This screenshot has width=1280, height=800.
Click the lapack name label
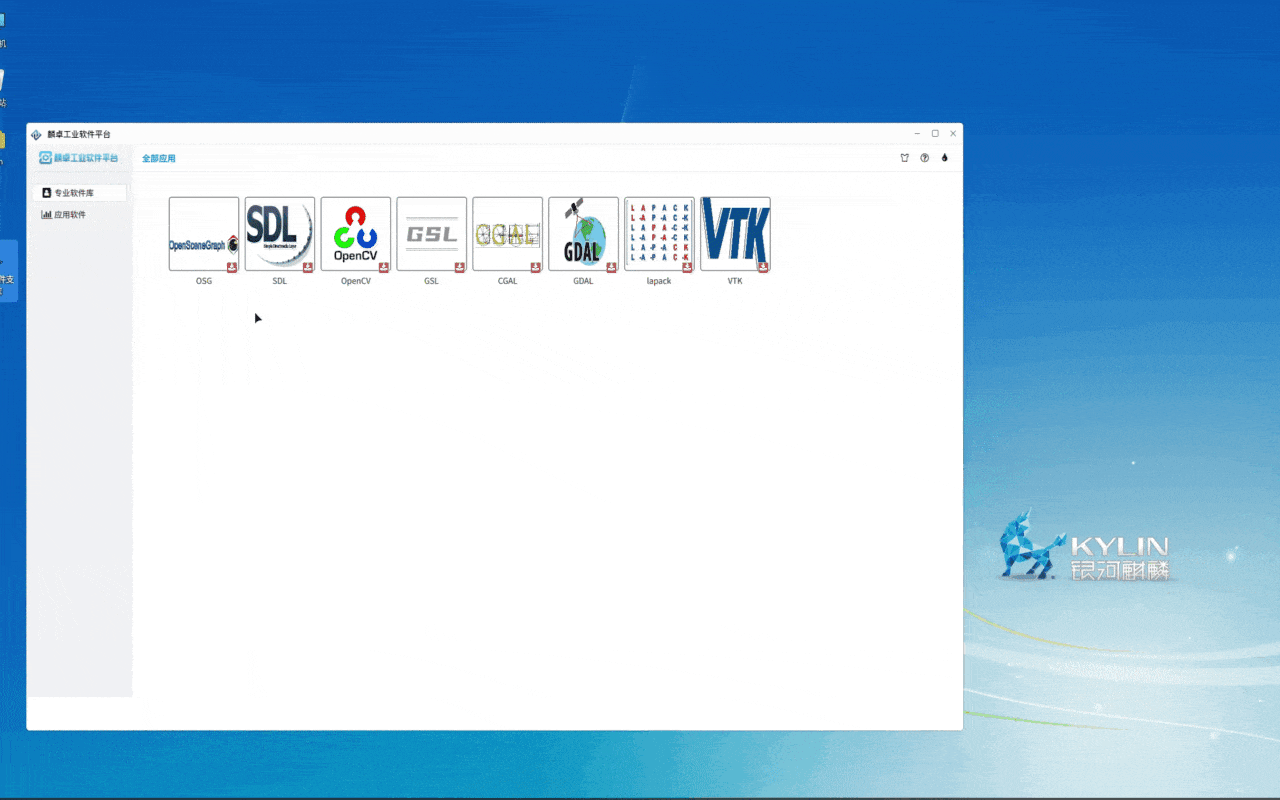[x=660, y=281]
